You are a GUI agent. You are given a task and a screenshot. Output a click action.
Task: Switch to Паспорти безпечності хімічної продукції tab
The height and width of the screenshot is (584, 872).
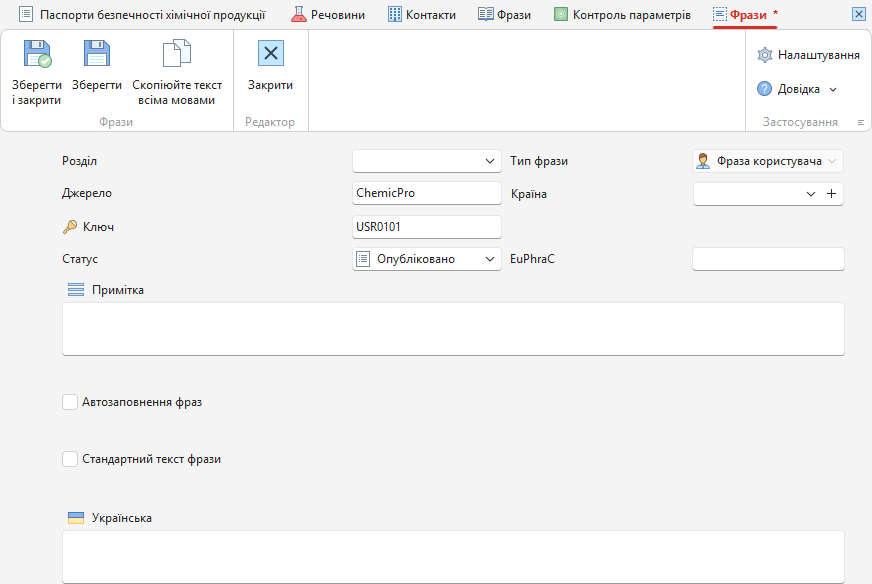coord(142,14)
